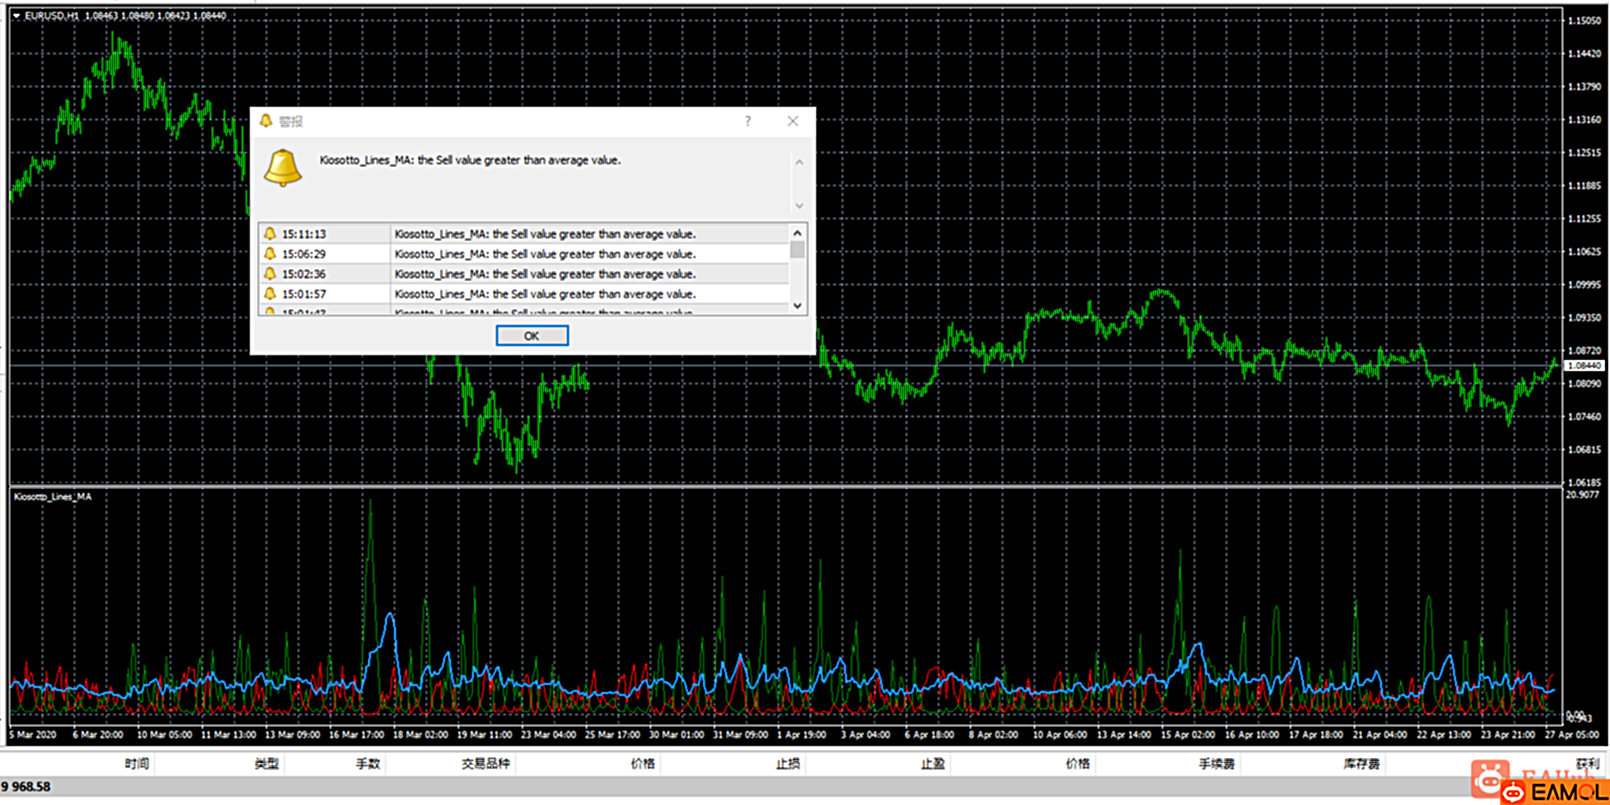
Task: Click the OK button in the alert dialog
Action: tap(532, 336)
